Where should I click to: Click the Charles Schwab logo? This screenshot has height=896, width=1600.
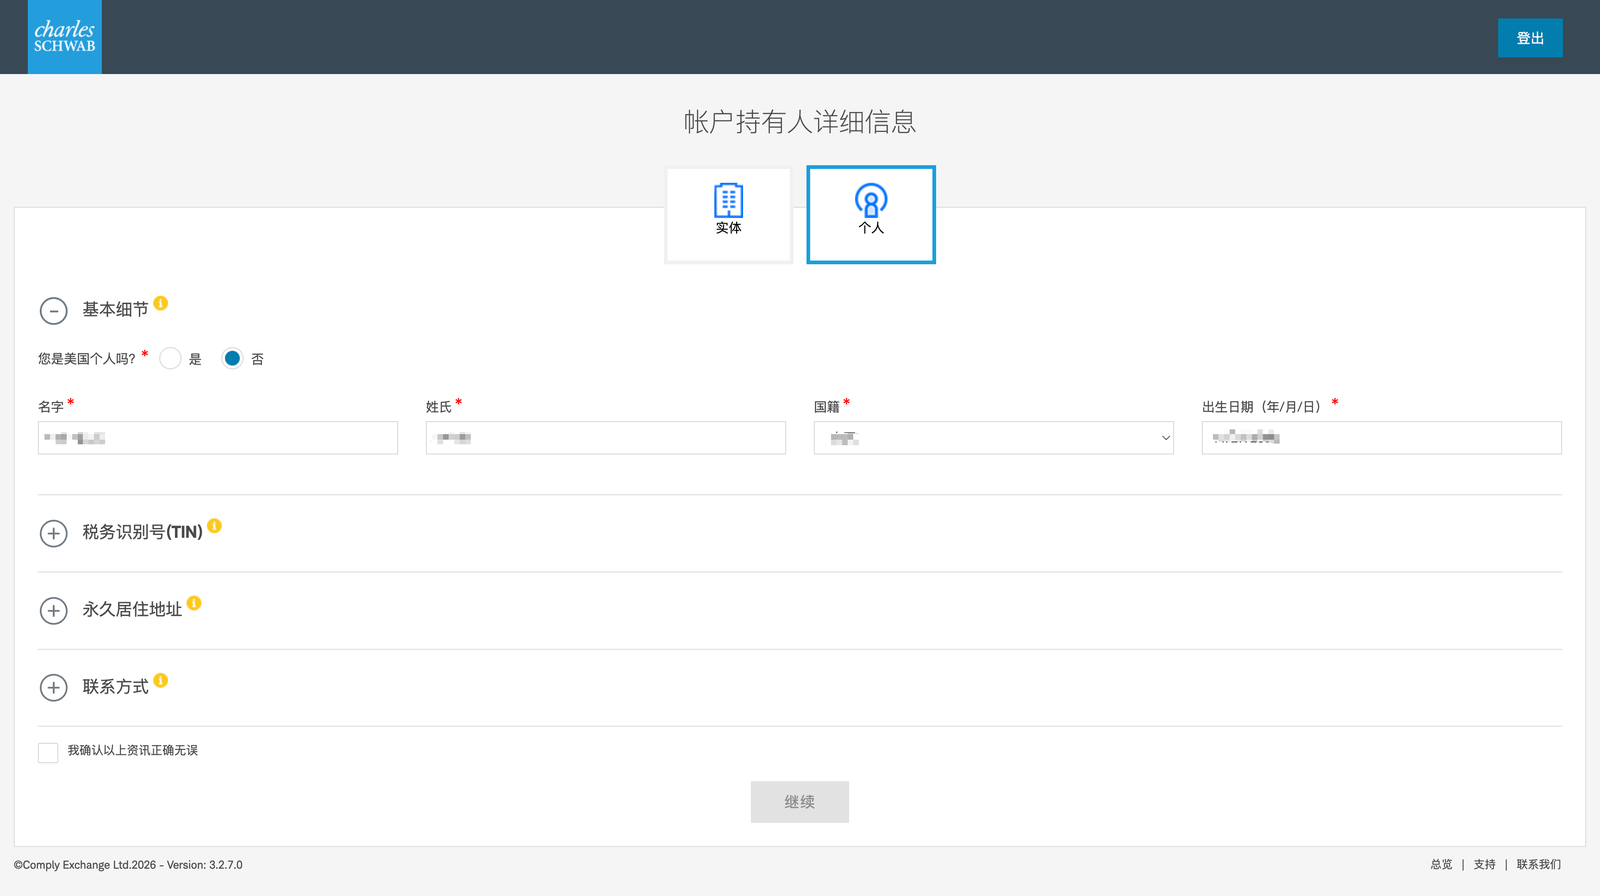pyautogui.click(x=65, y=37)
